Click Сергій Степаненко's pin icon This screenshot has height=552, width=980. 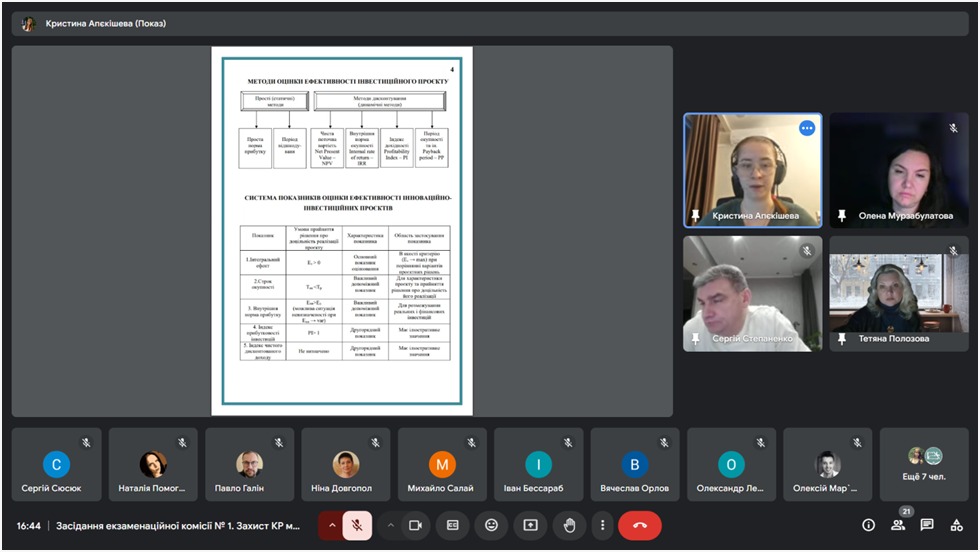point(695,339)
